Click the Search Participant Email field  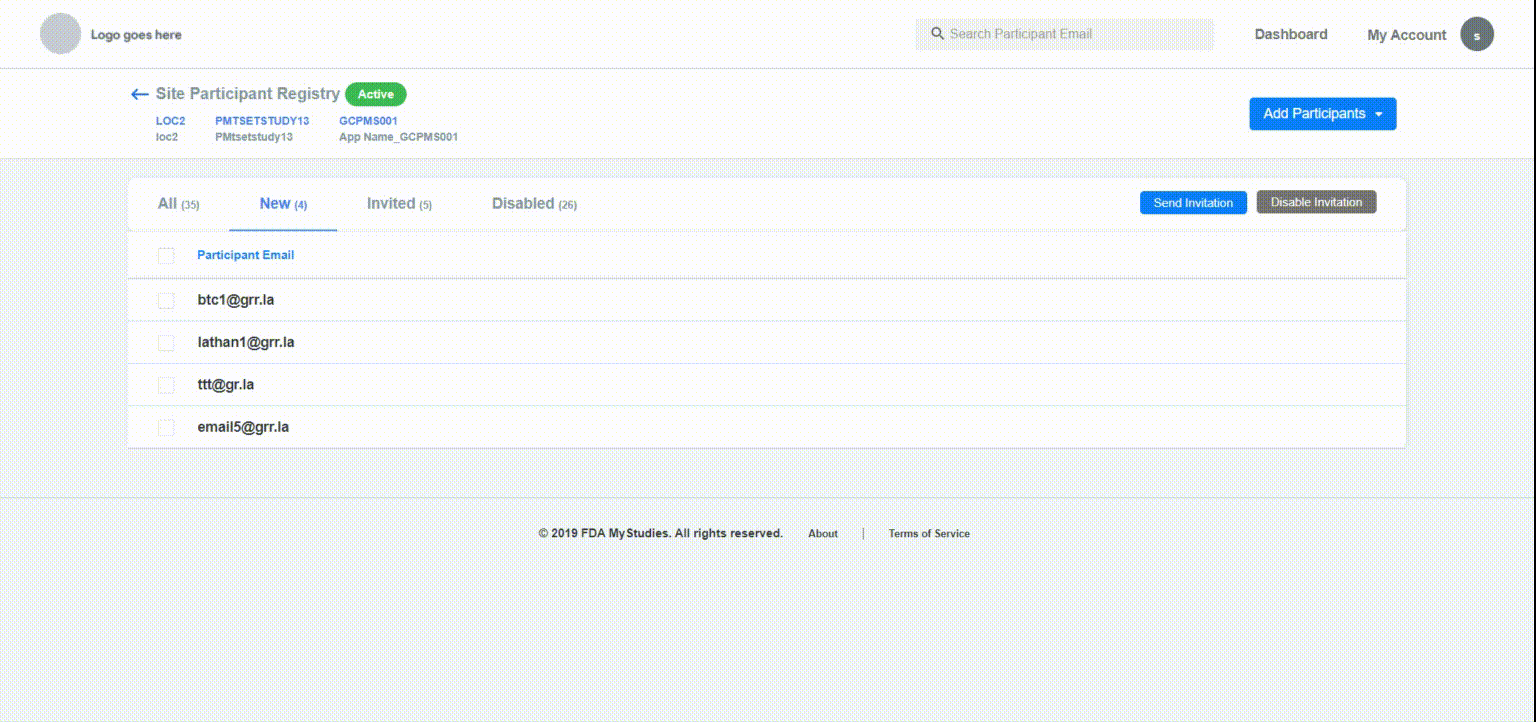[1063, 33]
